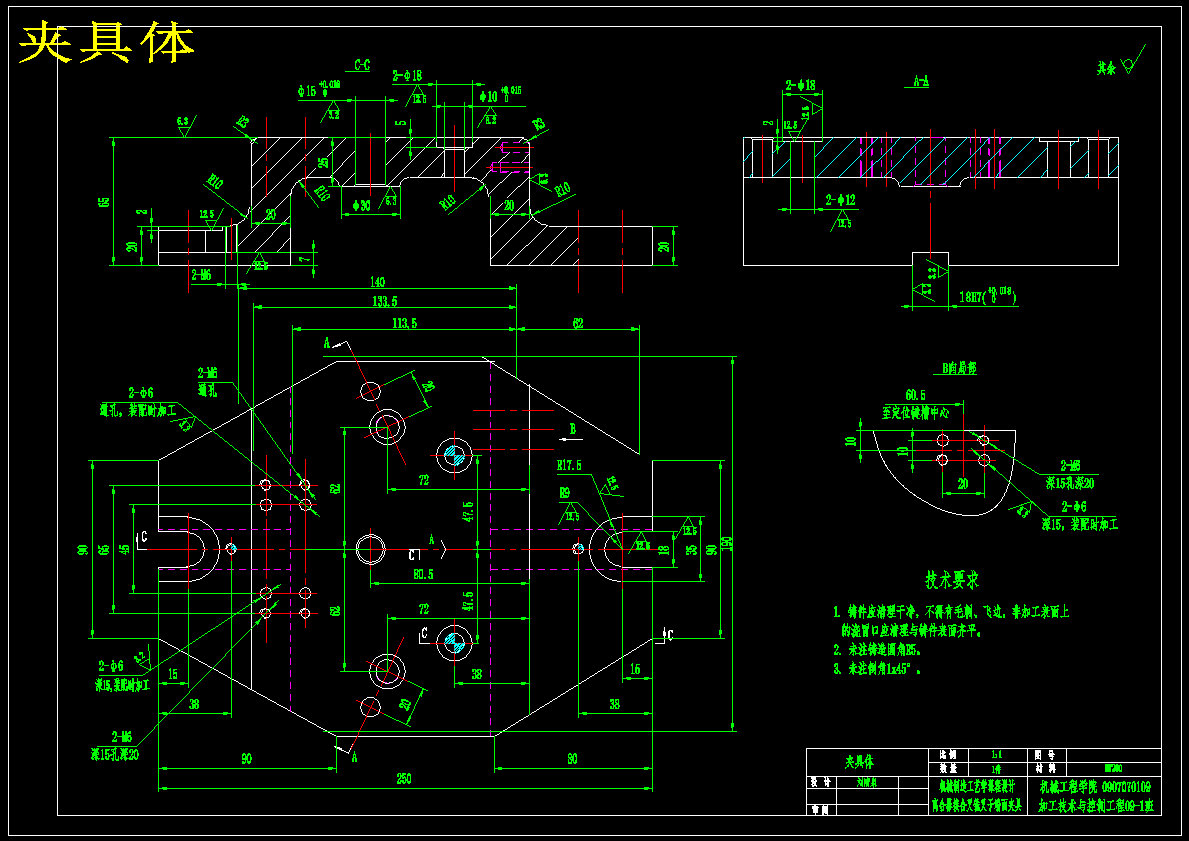
Task: Select the overall 250 length dimension
Action: 404,780
